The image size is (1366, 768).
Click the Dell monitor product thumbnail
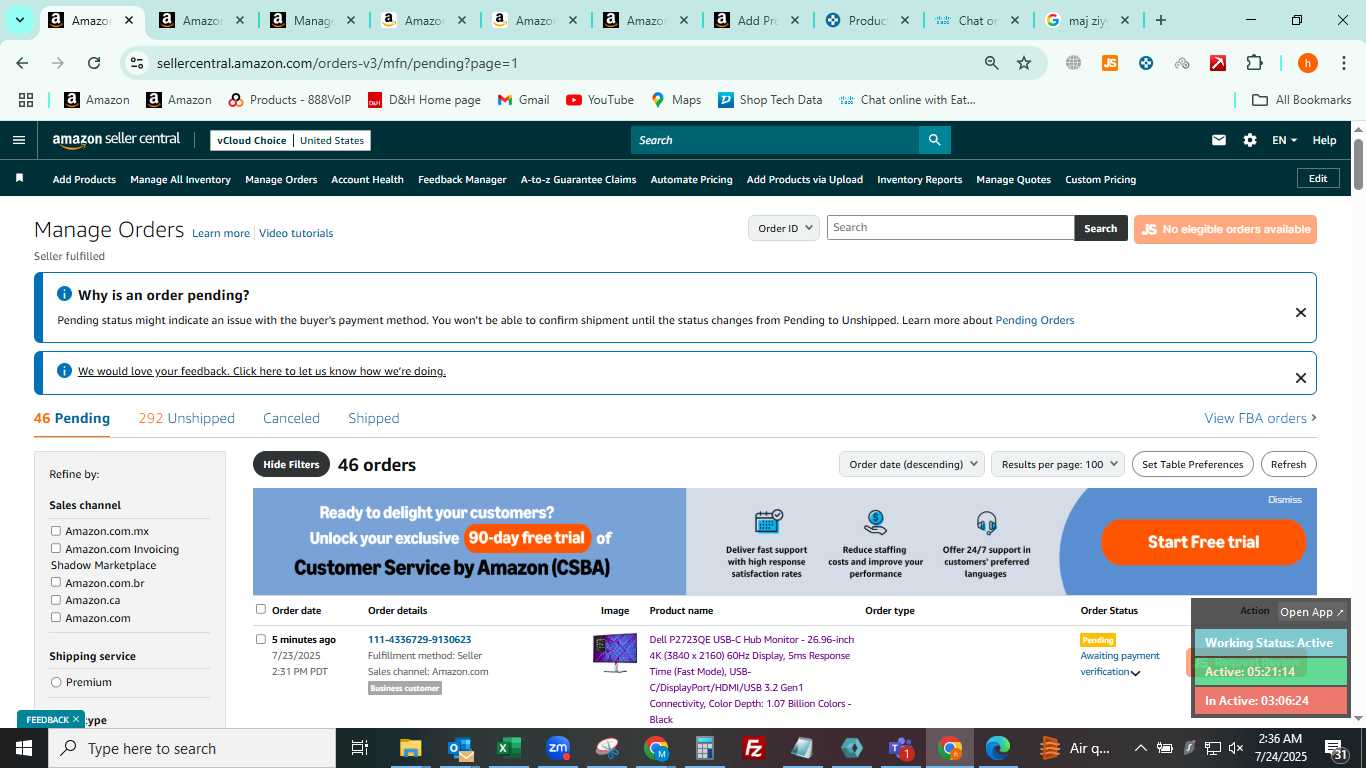point(615,653)
